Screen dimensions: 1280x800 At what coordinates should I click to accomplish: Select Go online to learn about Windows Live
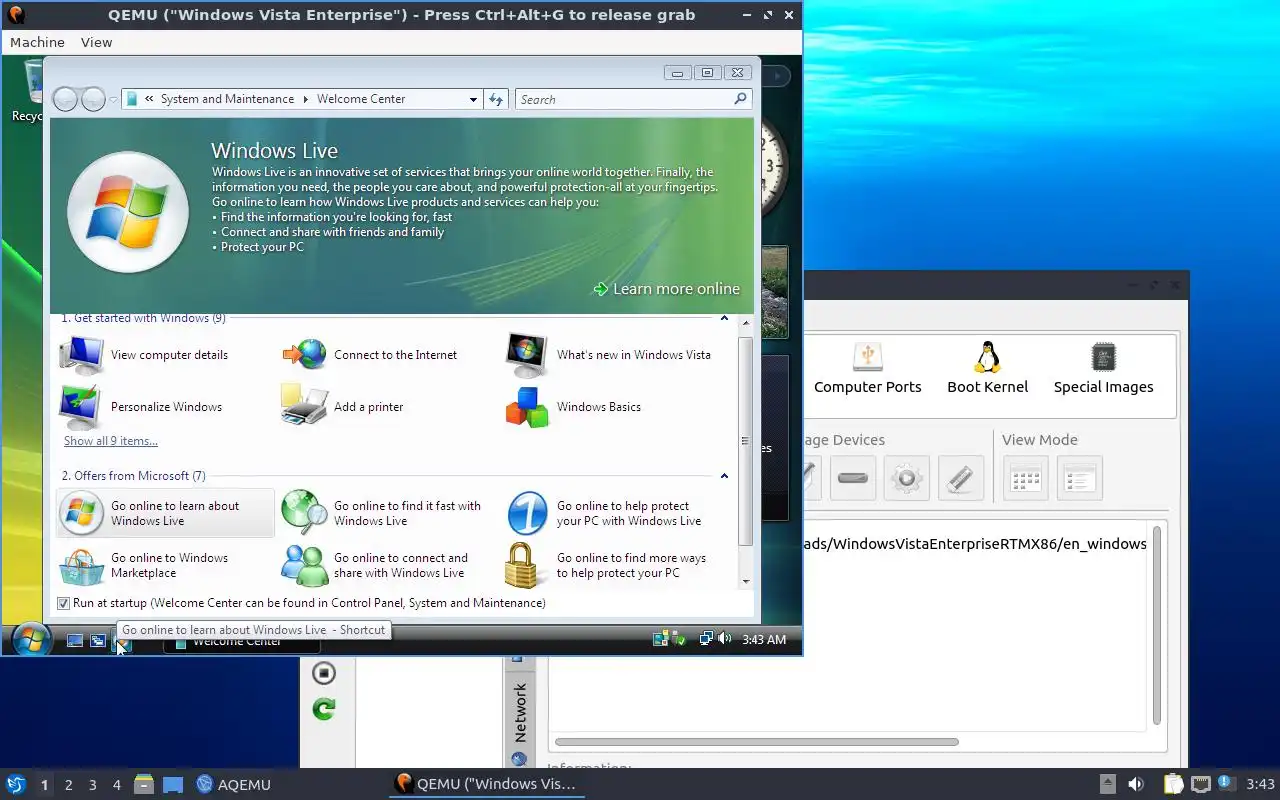(165, 513)
